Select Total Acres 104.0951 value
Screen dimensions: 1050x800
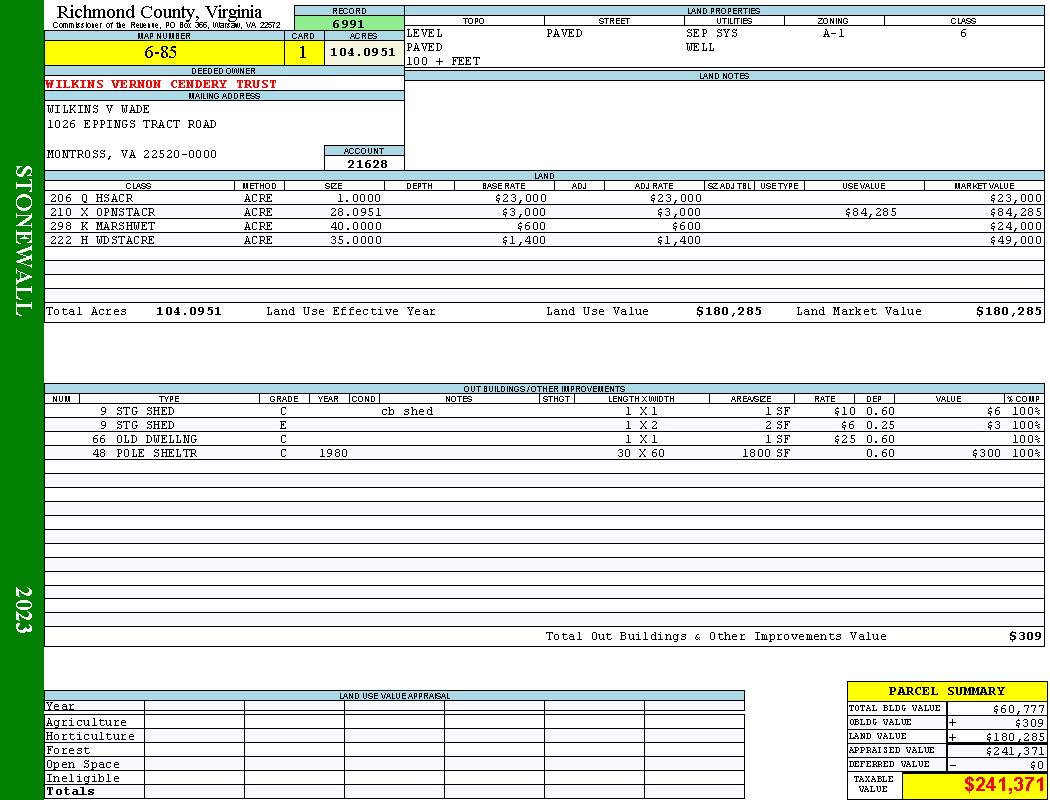click(188, 311)
